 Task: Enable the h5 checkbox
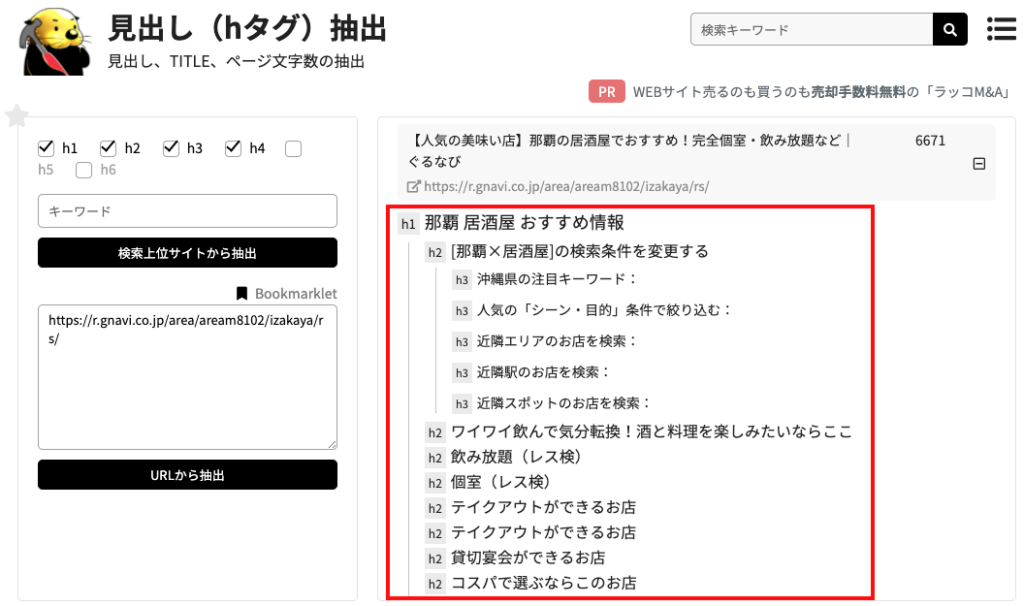click(x=293, y=149)
